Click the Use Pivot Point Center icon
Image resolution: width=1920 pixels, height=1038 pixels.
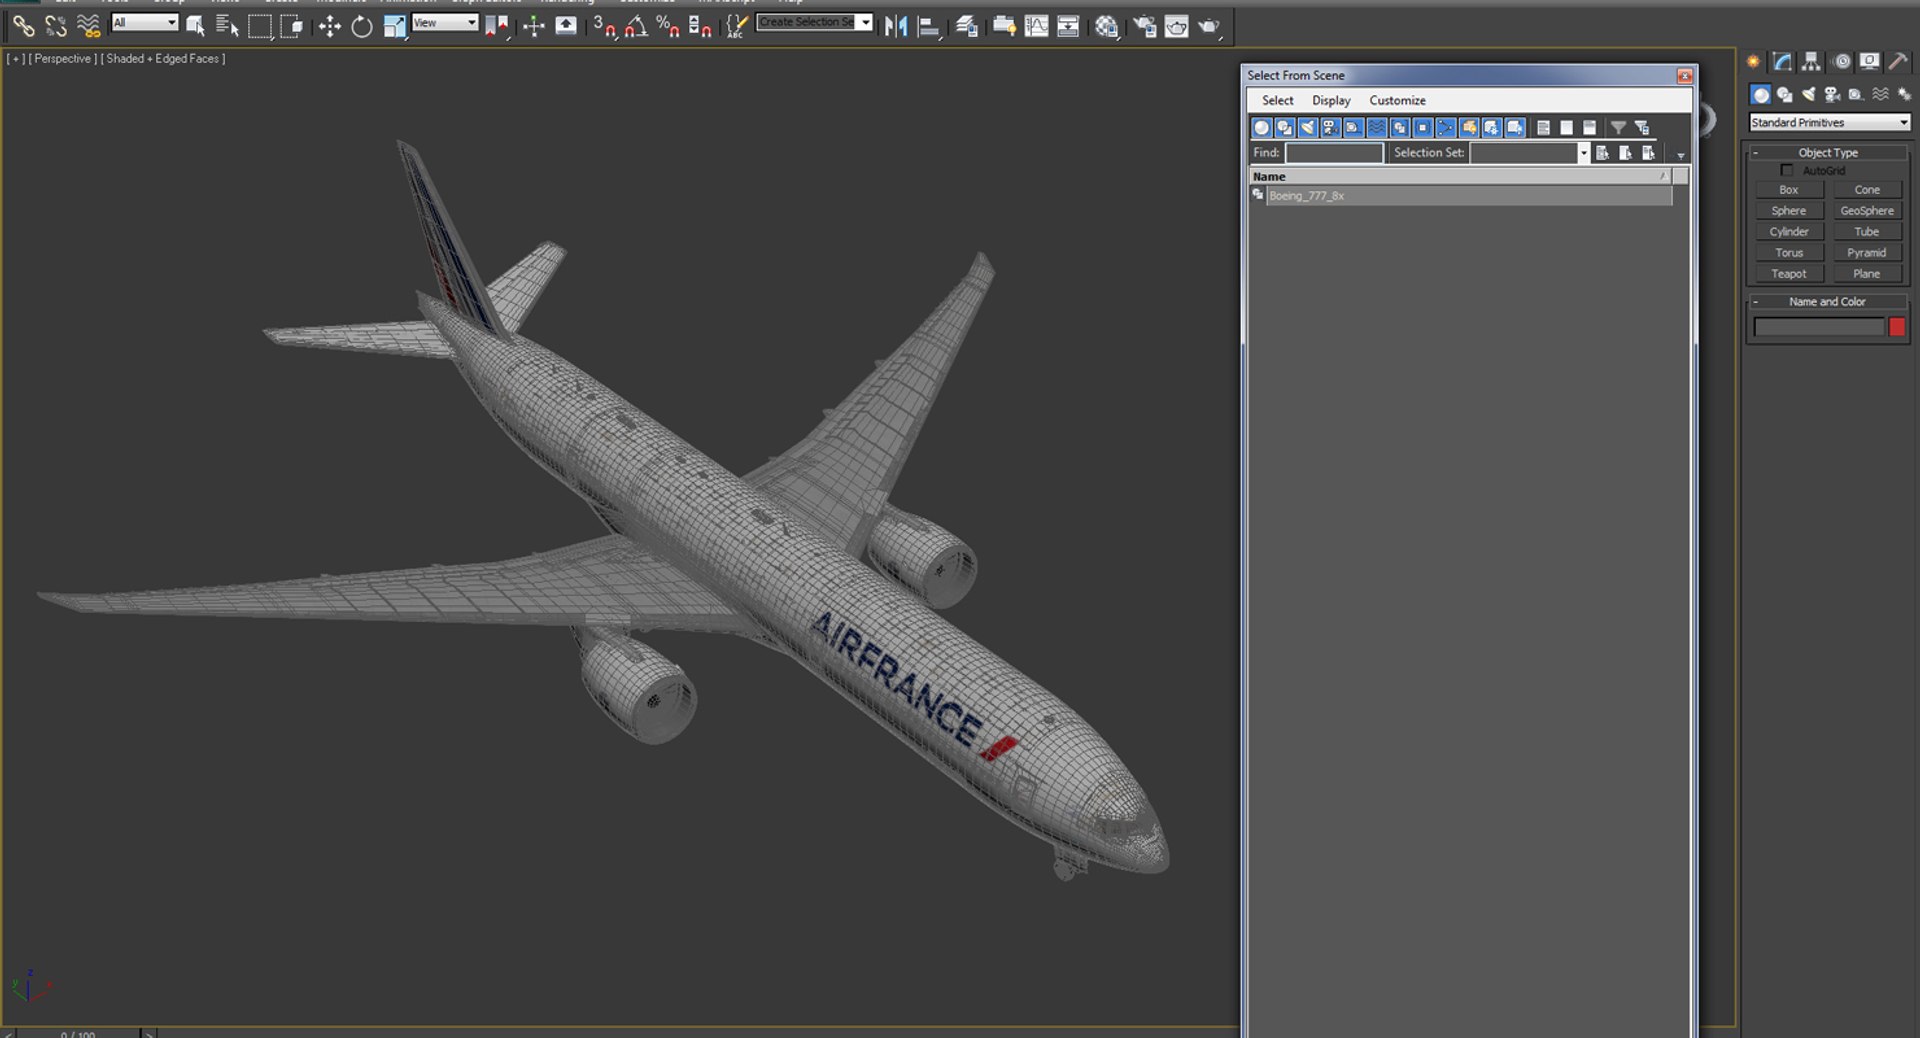coord(497,26)
